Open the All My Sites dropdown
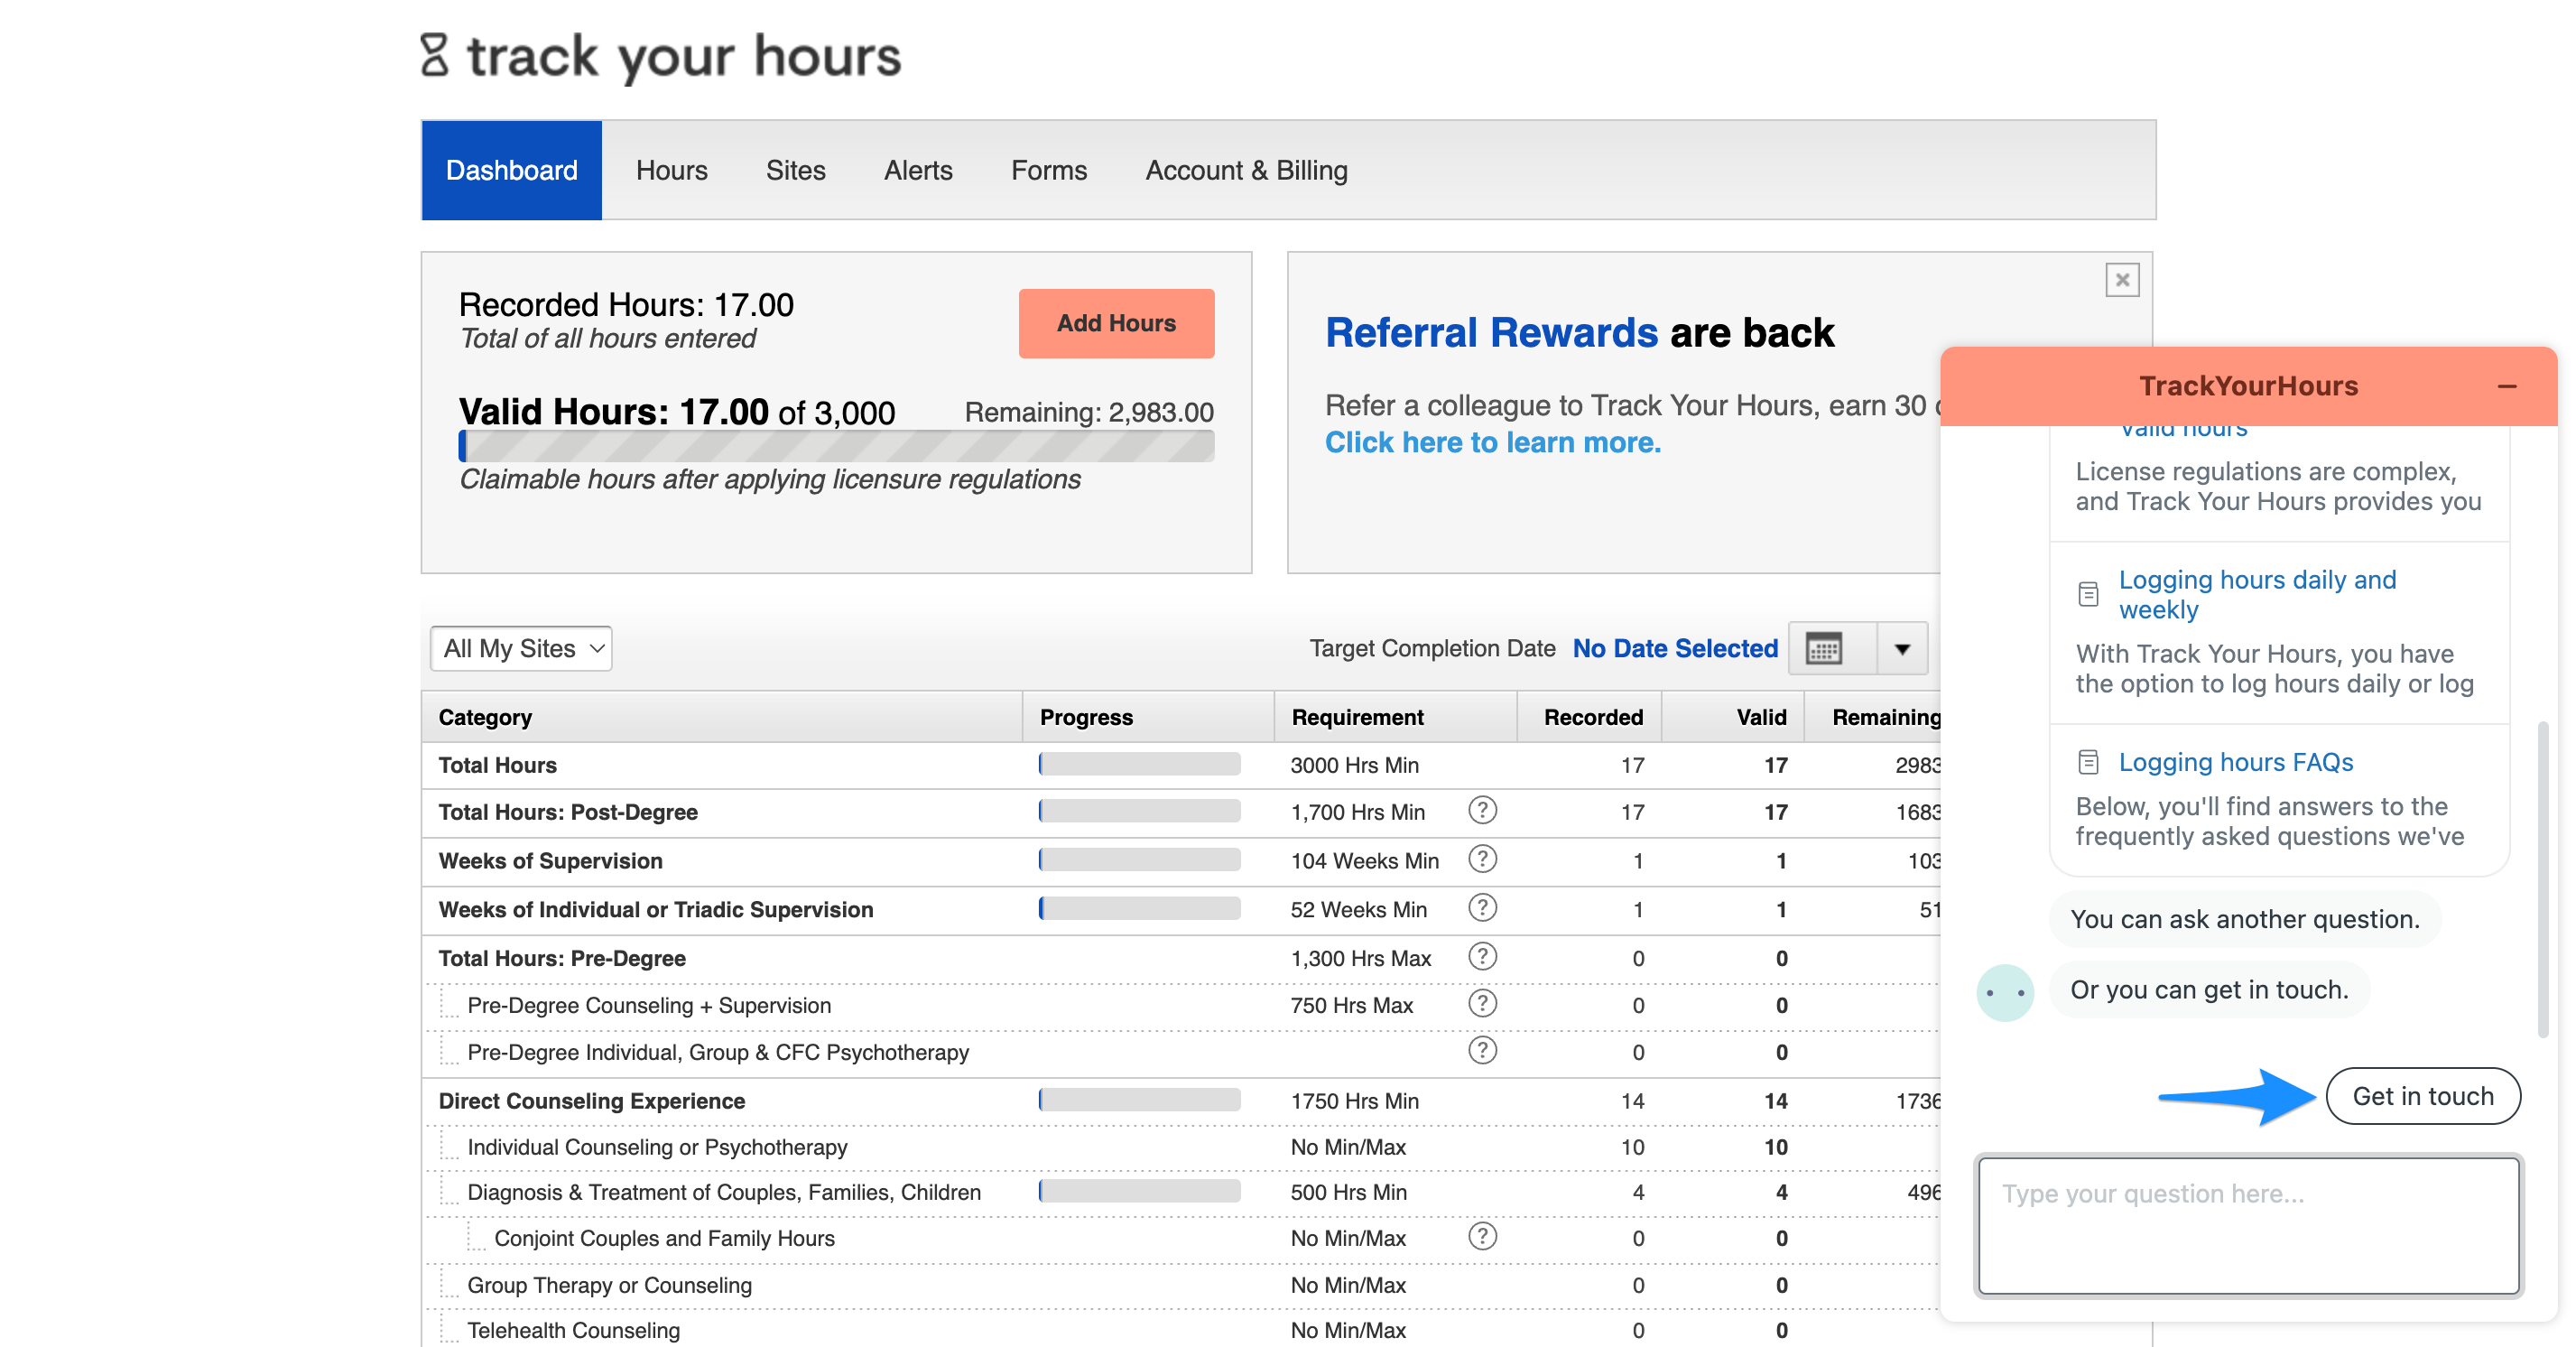The image size is (2576, 1347). [x=521, y=649]
